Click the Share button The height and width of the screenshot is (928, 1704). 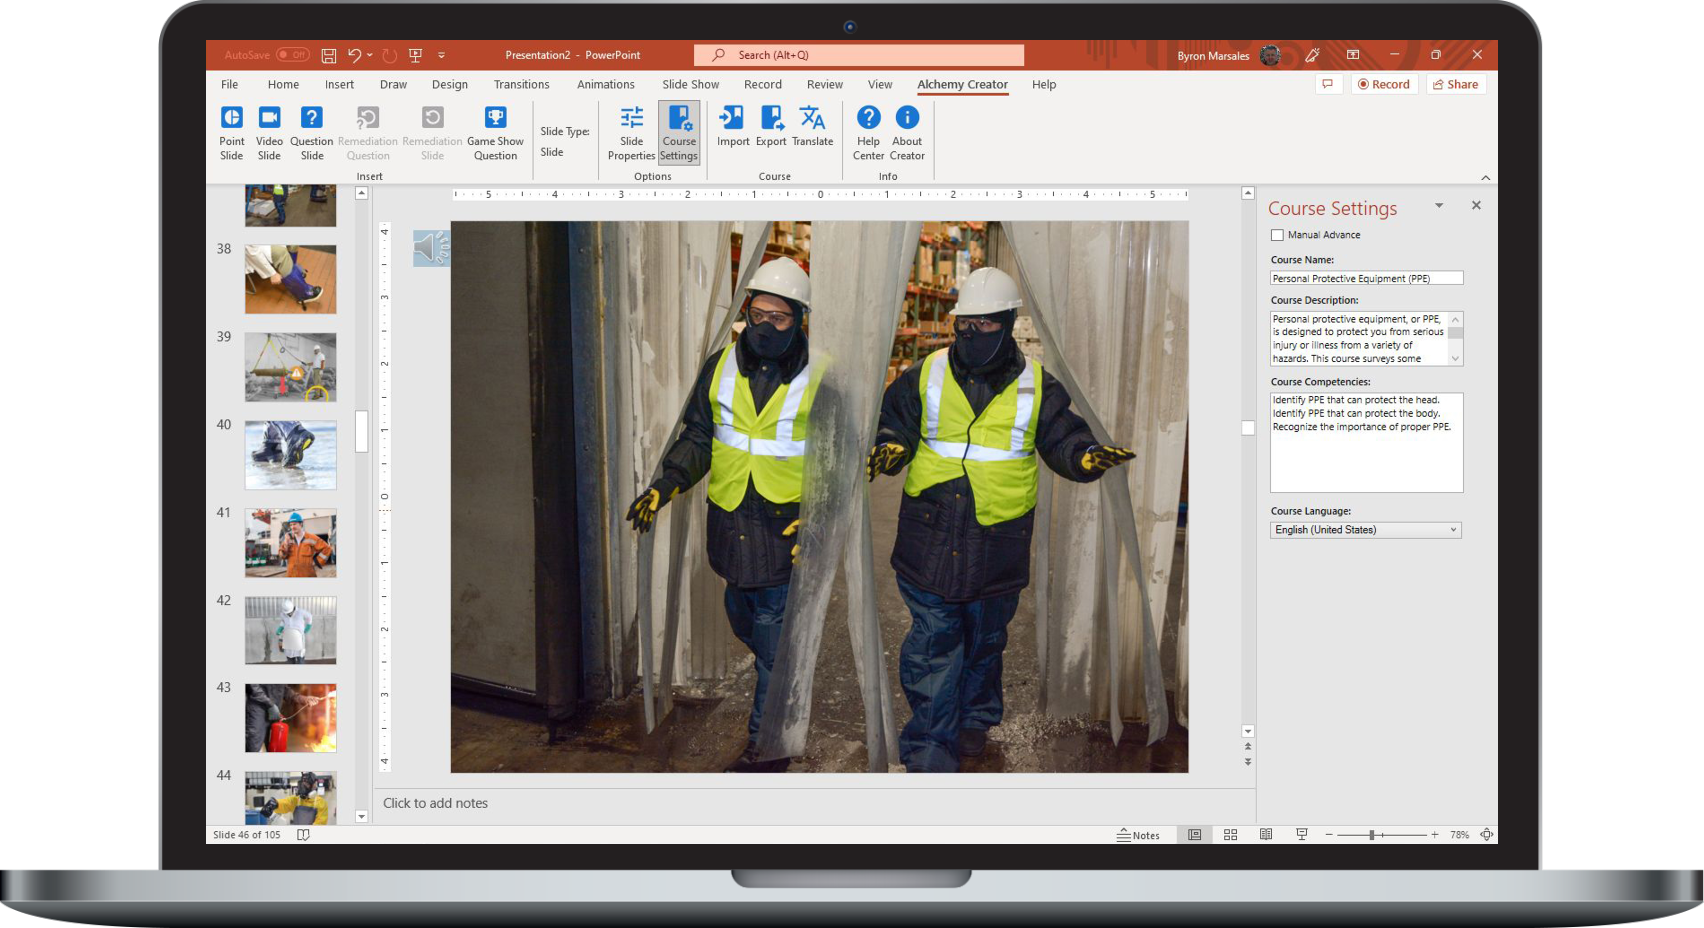point(1455,85)
